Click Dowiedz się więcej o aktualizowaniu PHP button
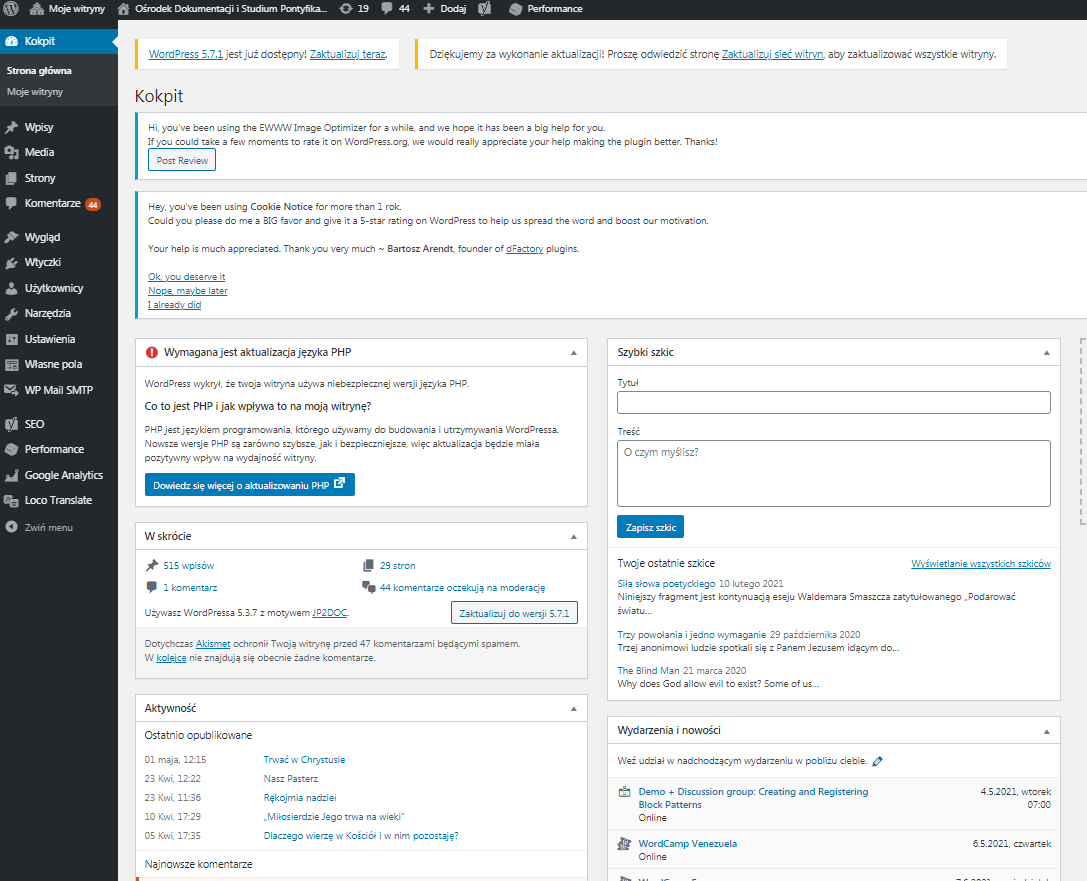Viewport: 1087px width, 881px height. tap(250, 485)
